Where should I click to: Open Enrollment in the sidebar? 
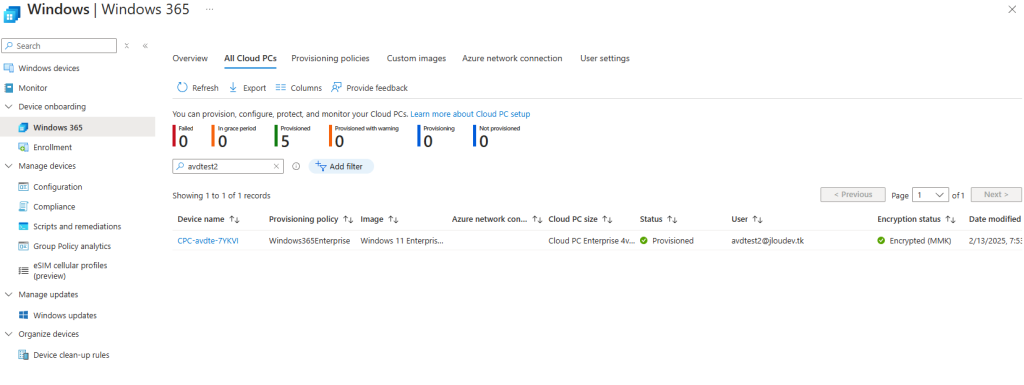[52, 147]
